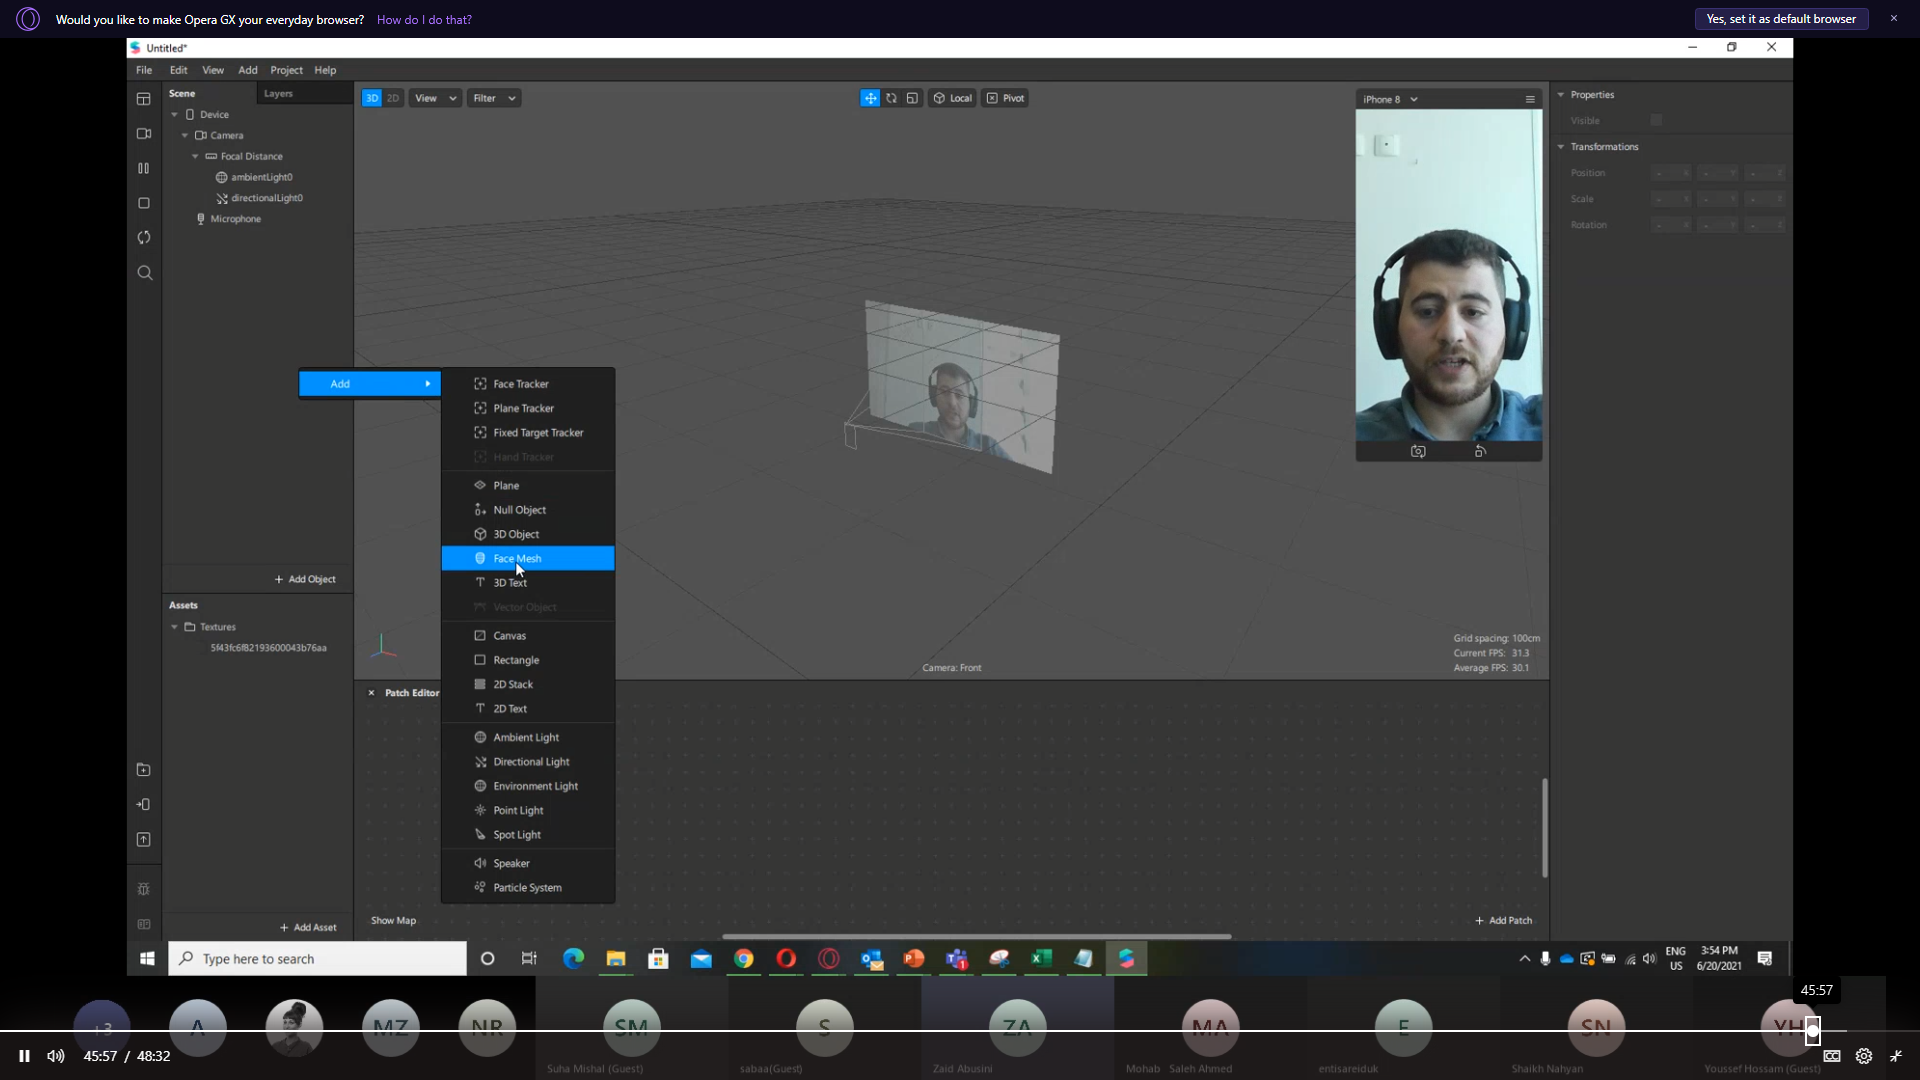Open Microsoft Teams from the taskbar

click(957, 959)
